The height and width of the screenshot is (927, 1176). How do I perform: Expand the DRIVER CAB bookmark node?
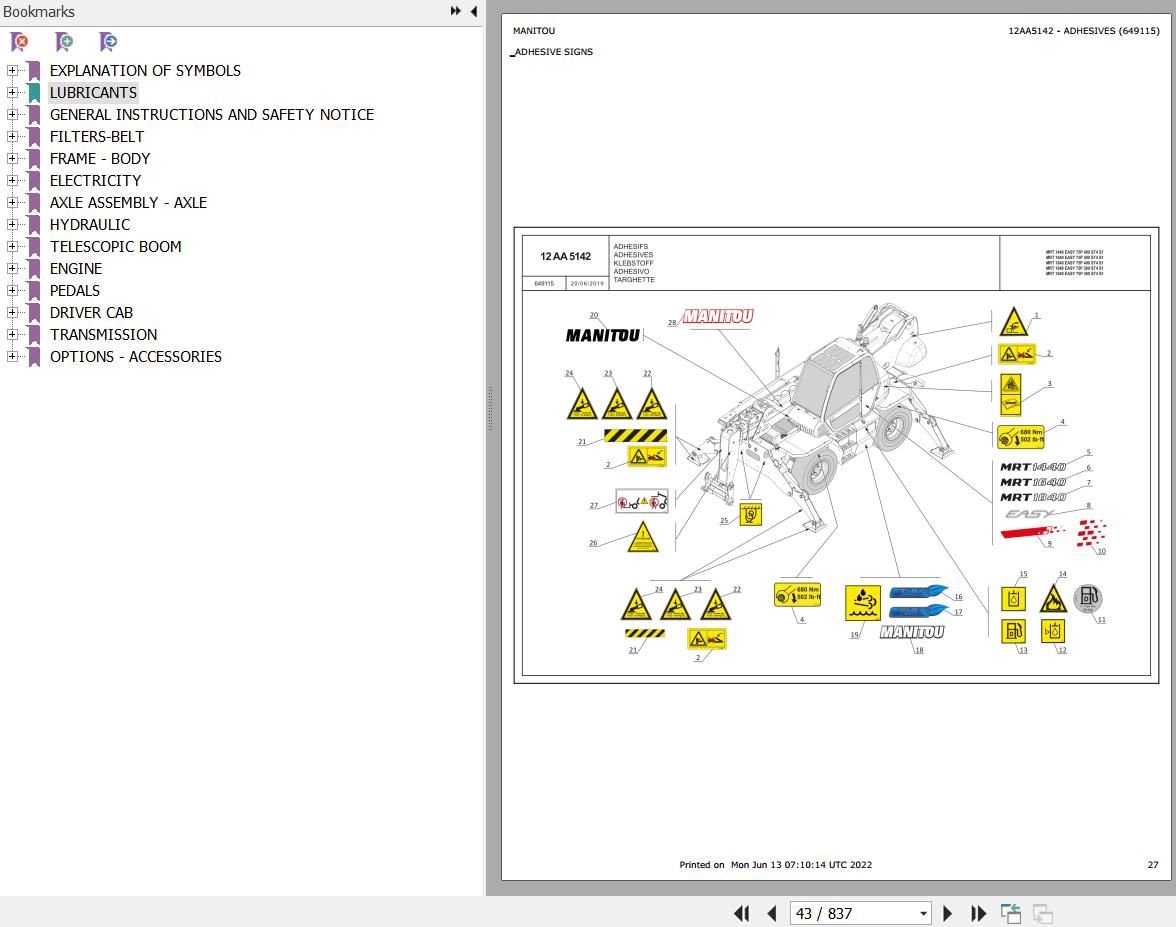12,313
